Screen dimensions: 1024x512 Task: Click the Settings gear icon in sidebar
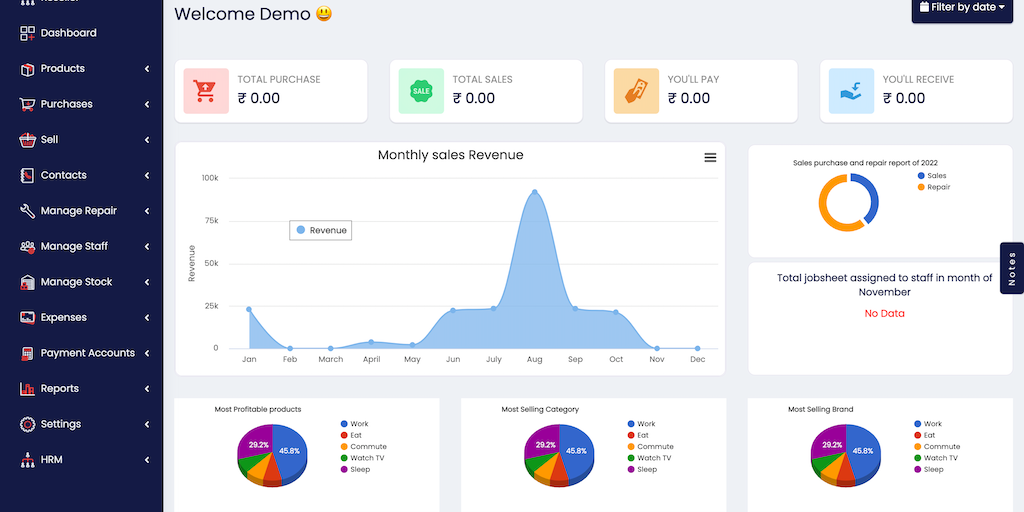(28, 424)
